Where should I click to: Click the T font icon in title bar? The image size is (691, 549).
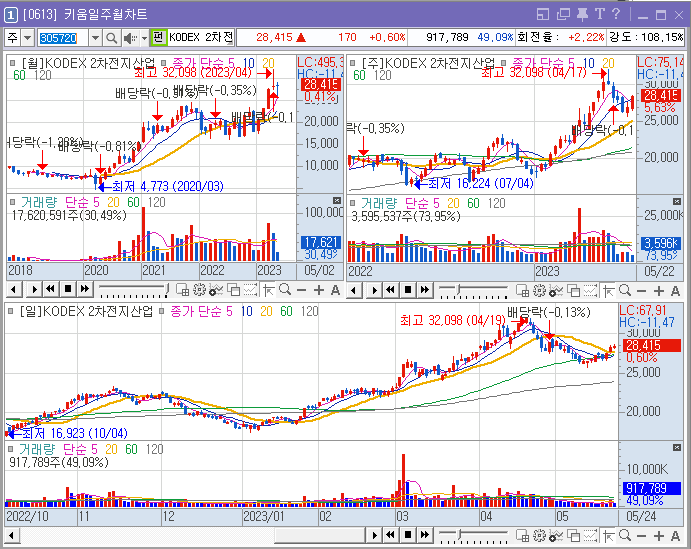click(600, 15)
